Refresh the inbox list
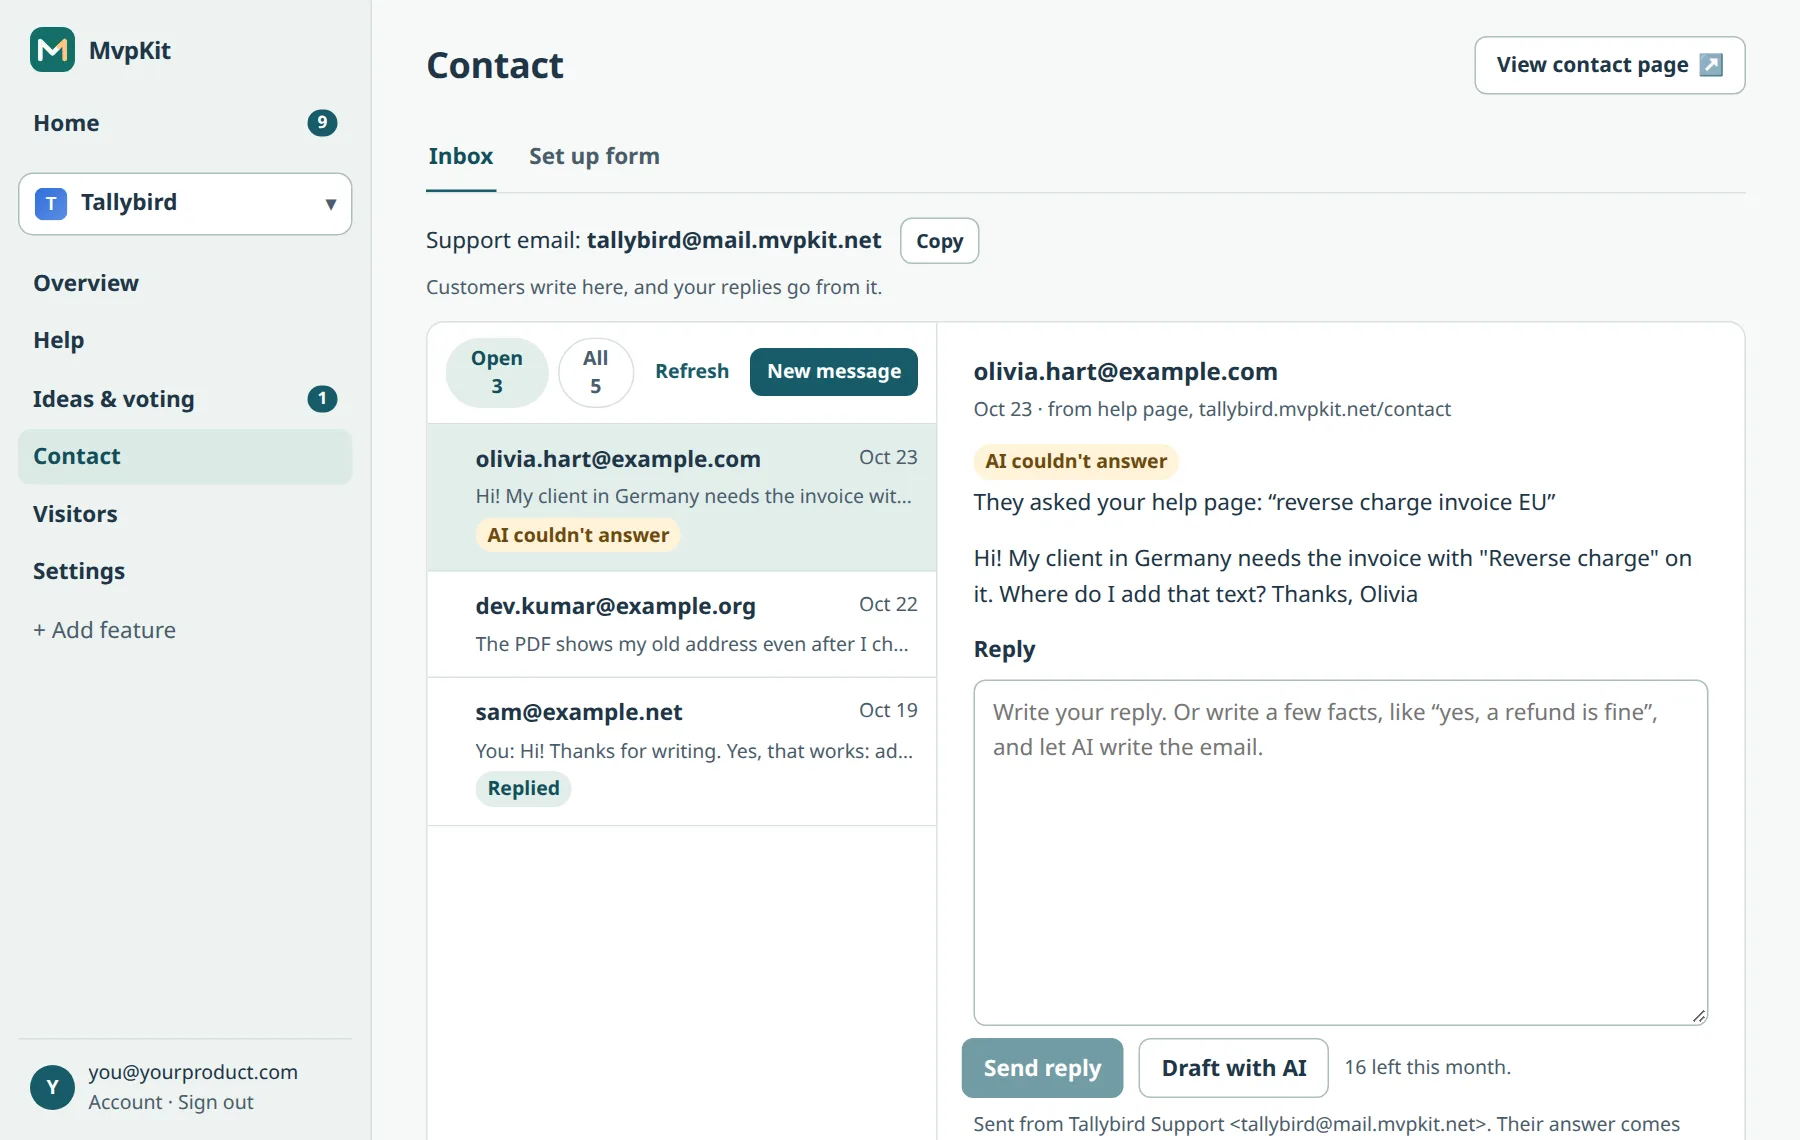The width and height of the screenshot is (1800, 1140). [692, 372]
